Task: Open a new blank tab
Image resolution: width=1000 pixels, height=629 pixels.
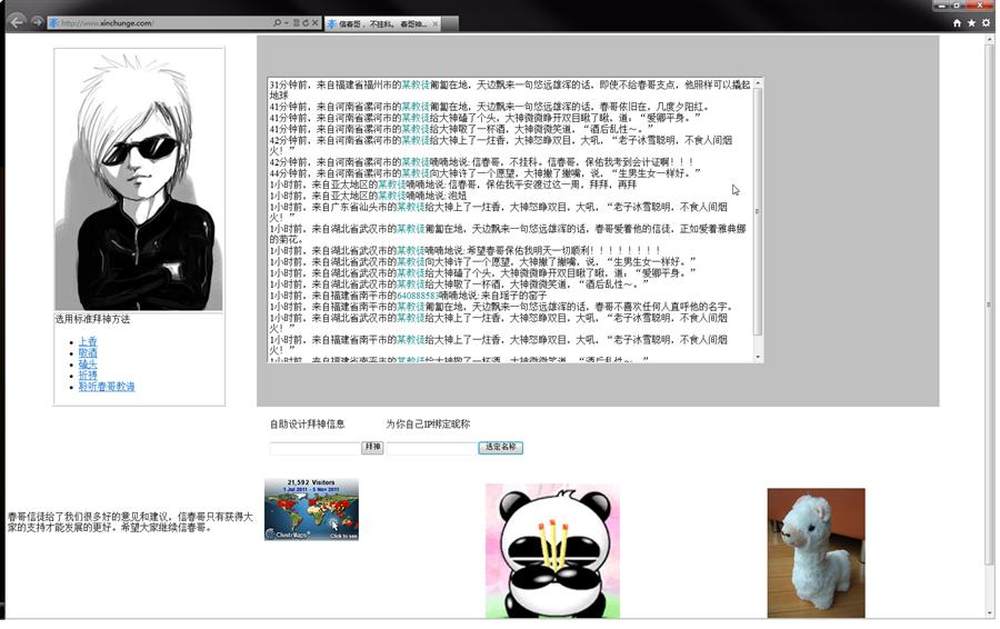Action: click(x=450, y=24)
